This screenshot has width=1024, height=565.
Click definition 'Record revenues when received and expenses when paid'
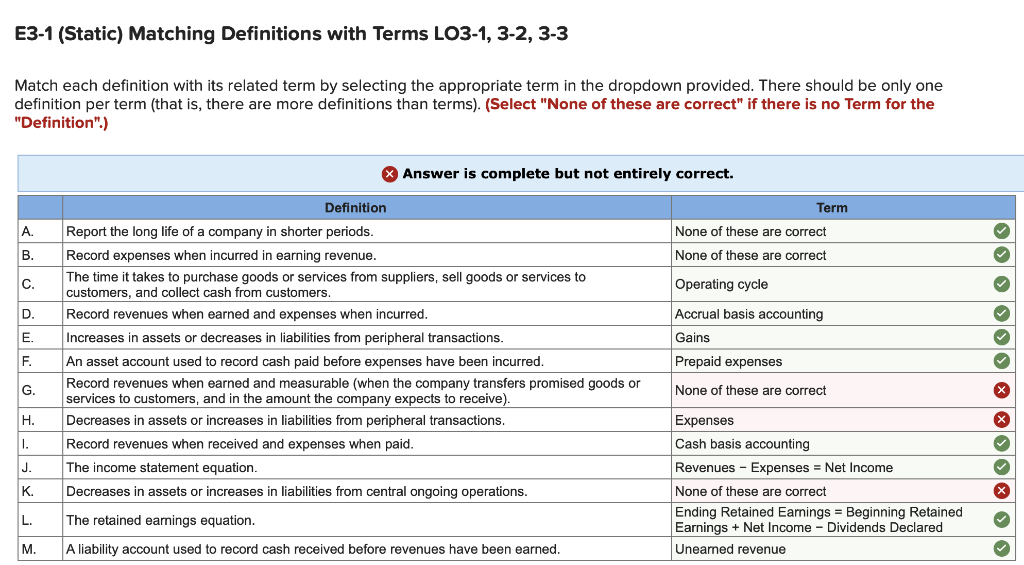[x=240, y=444]
